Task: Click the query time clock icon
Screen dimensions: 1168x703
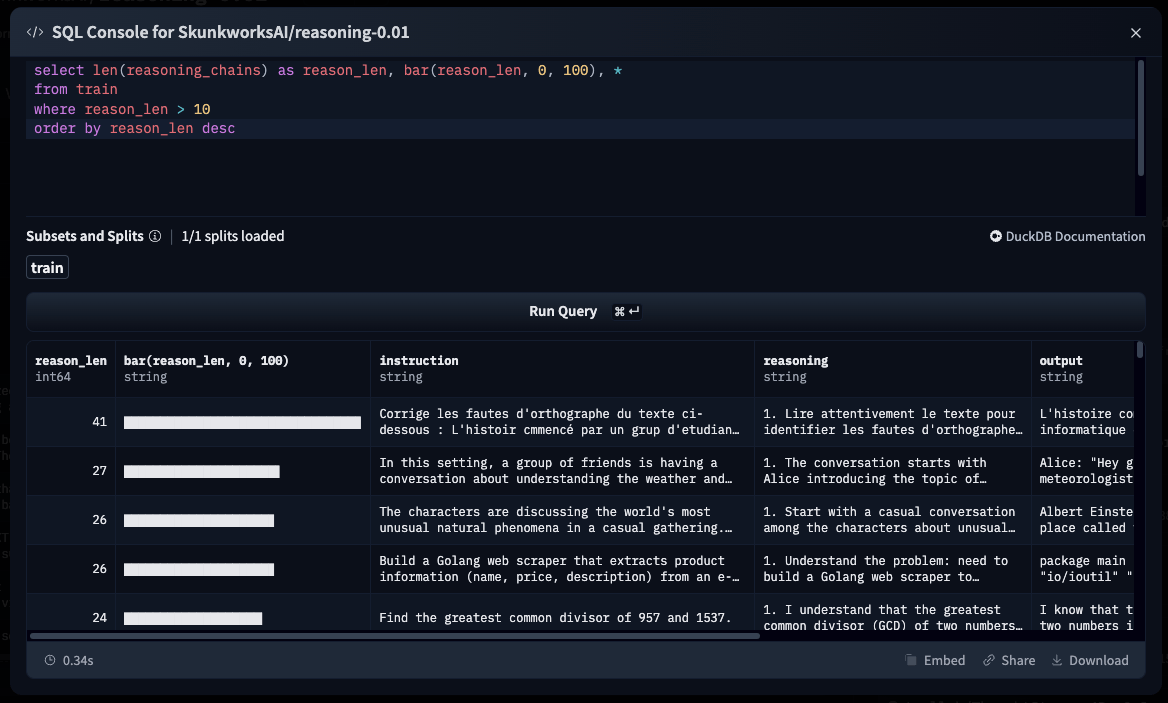Action: [x=50, y=660]
